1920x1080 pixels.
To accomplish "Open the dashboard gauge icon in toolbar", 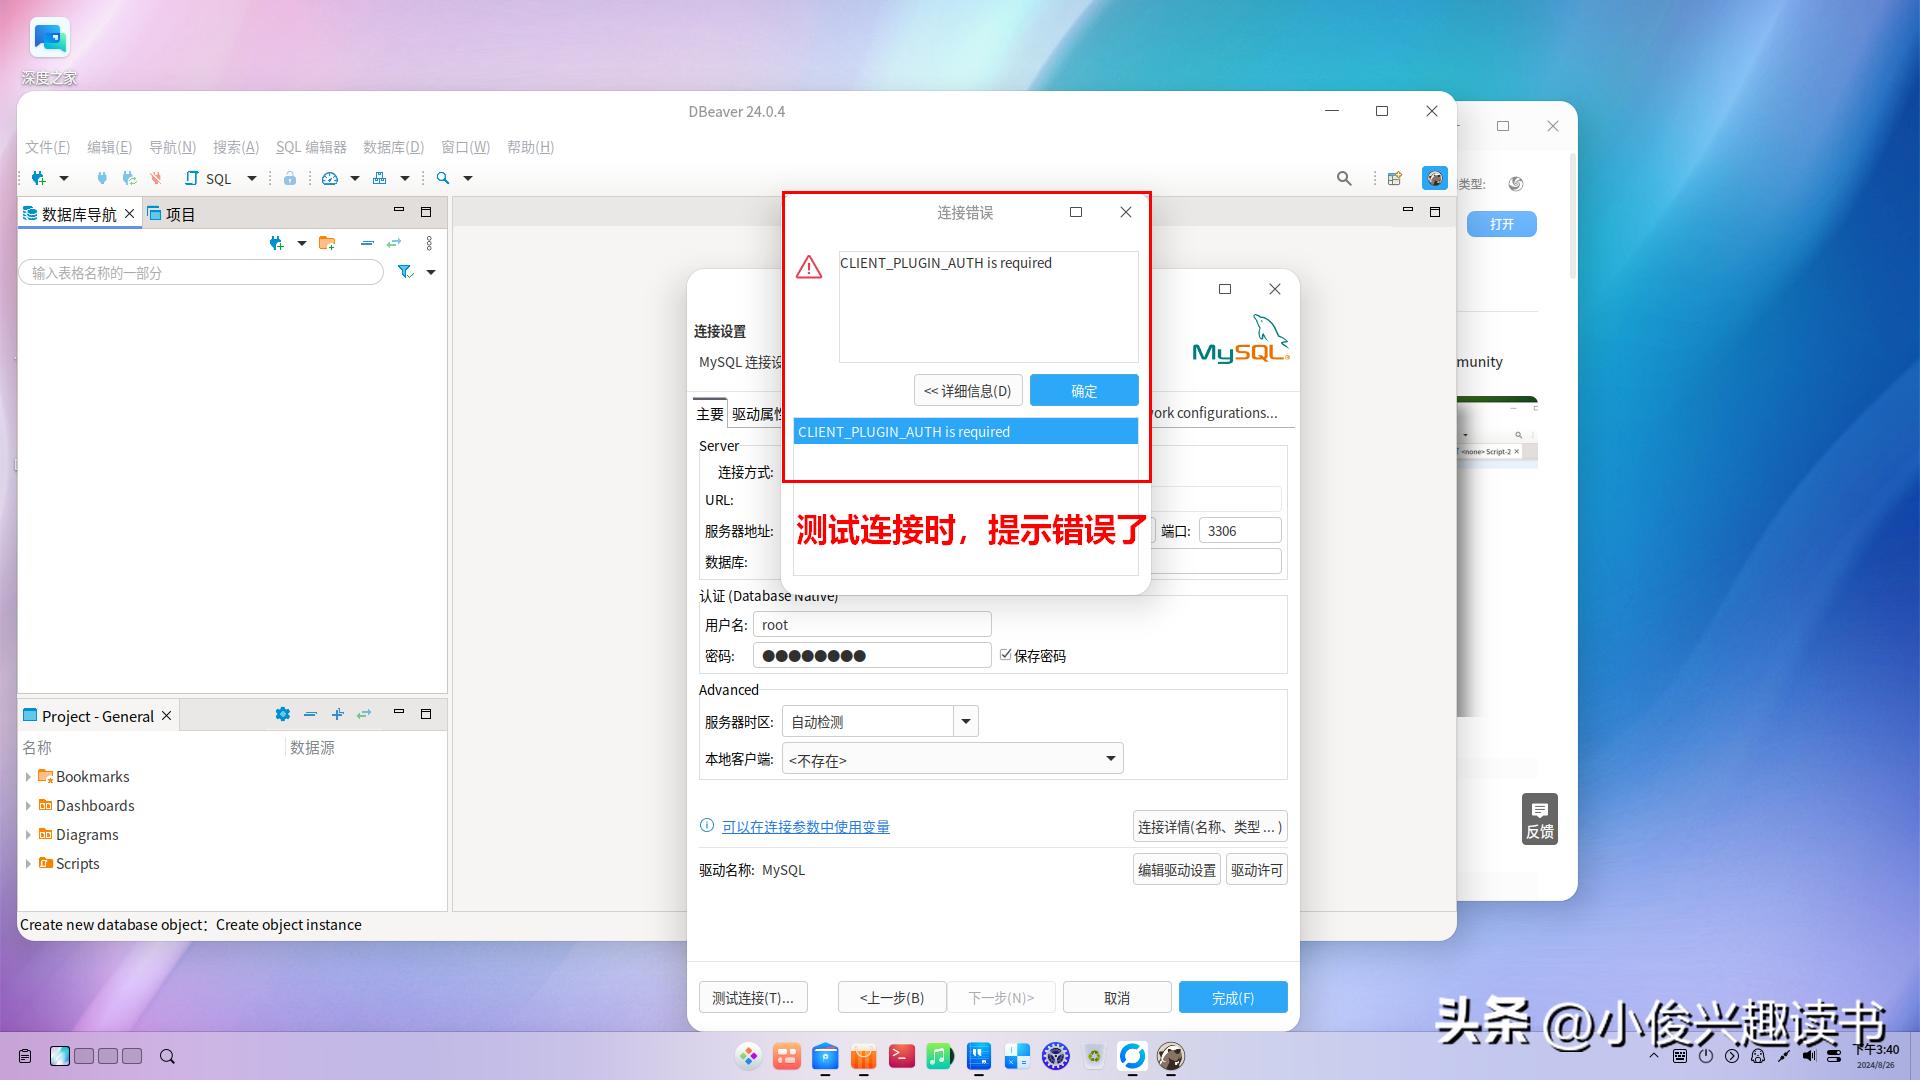I will click(x=330, y=178).
